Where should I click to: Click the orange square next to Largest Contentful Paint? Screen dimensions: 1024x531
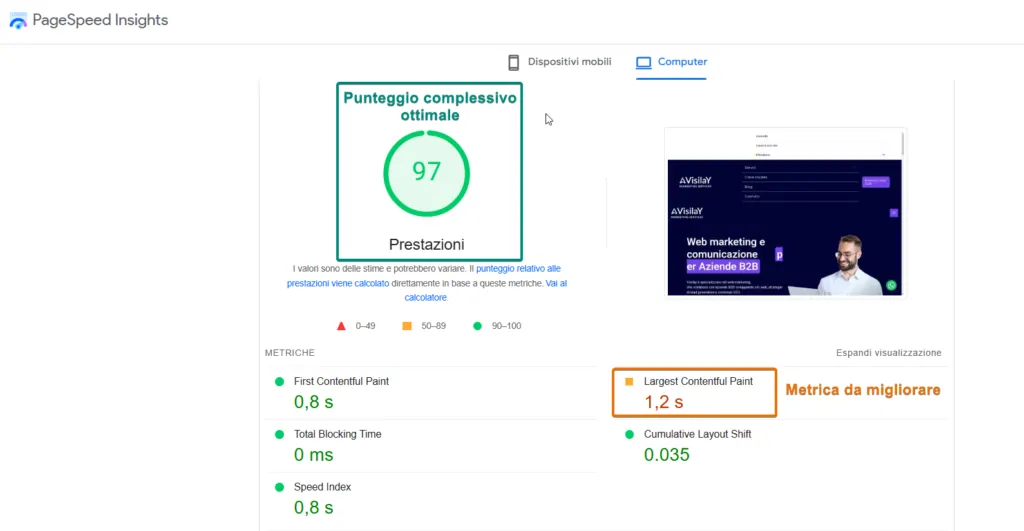pos(629,381)
